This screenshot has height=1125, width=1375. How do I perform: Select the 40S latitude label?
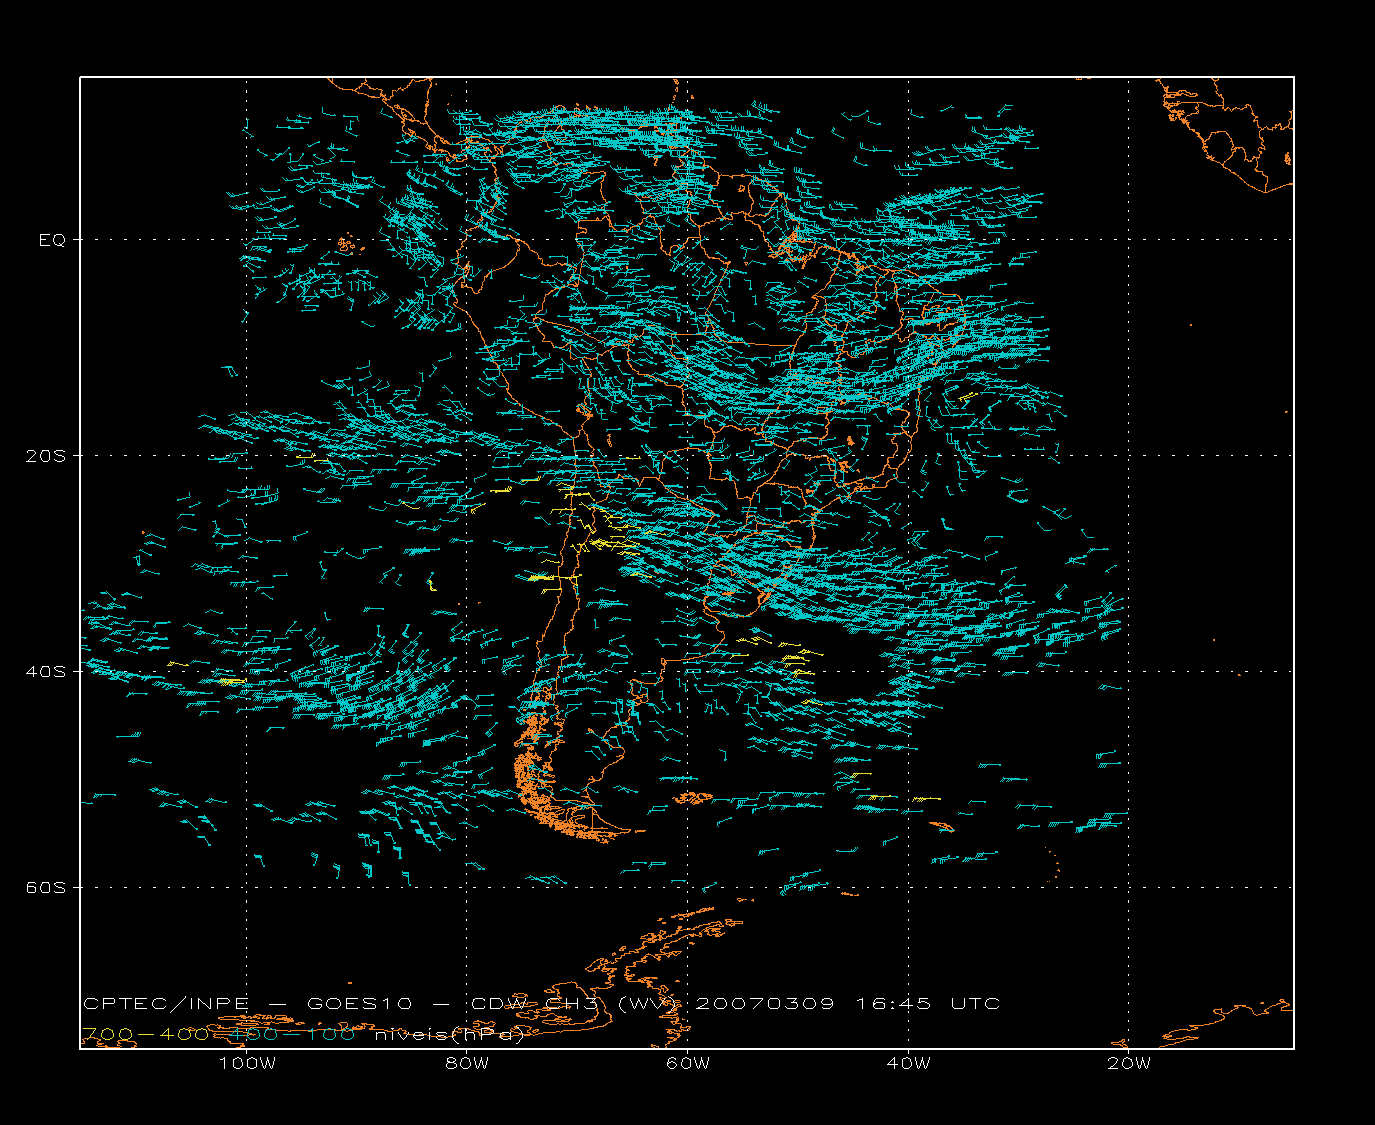tap(45, 672)
